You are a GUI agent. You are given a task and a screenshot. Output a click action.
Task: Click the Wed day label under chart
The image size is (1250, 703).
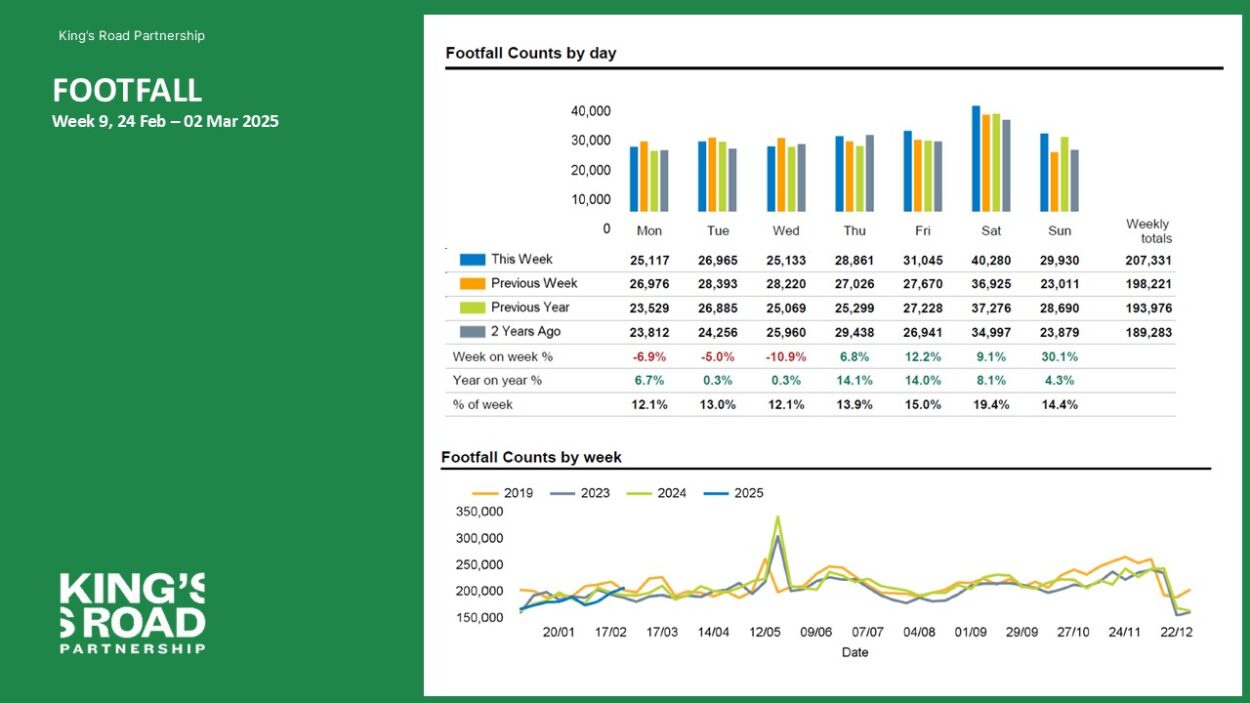point(786,231)
